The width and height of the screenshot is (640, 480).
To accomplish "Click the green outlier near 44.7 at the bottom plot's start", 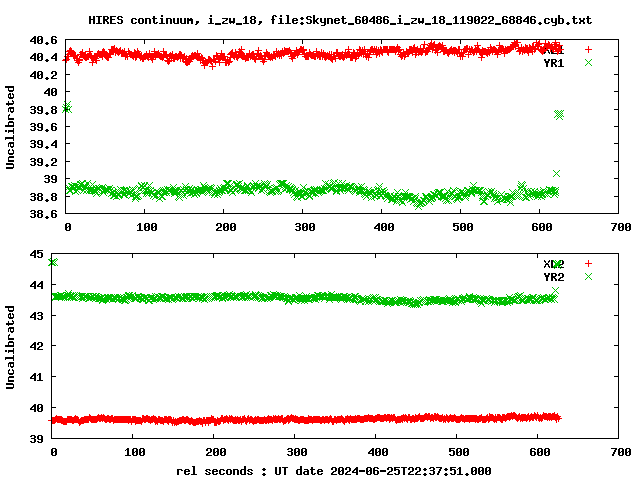I will click(53, 262).
